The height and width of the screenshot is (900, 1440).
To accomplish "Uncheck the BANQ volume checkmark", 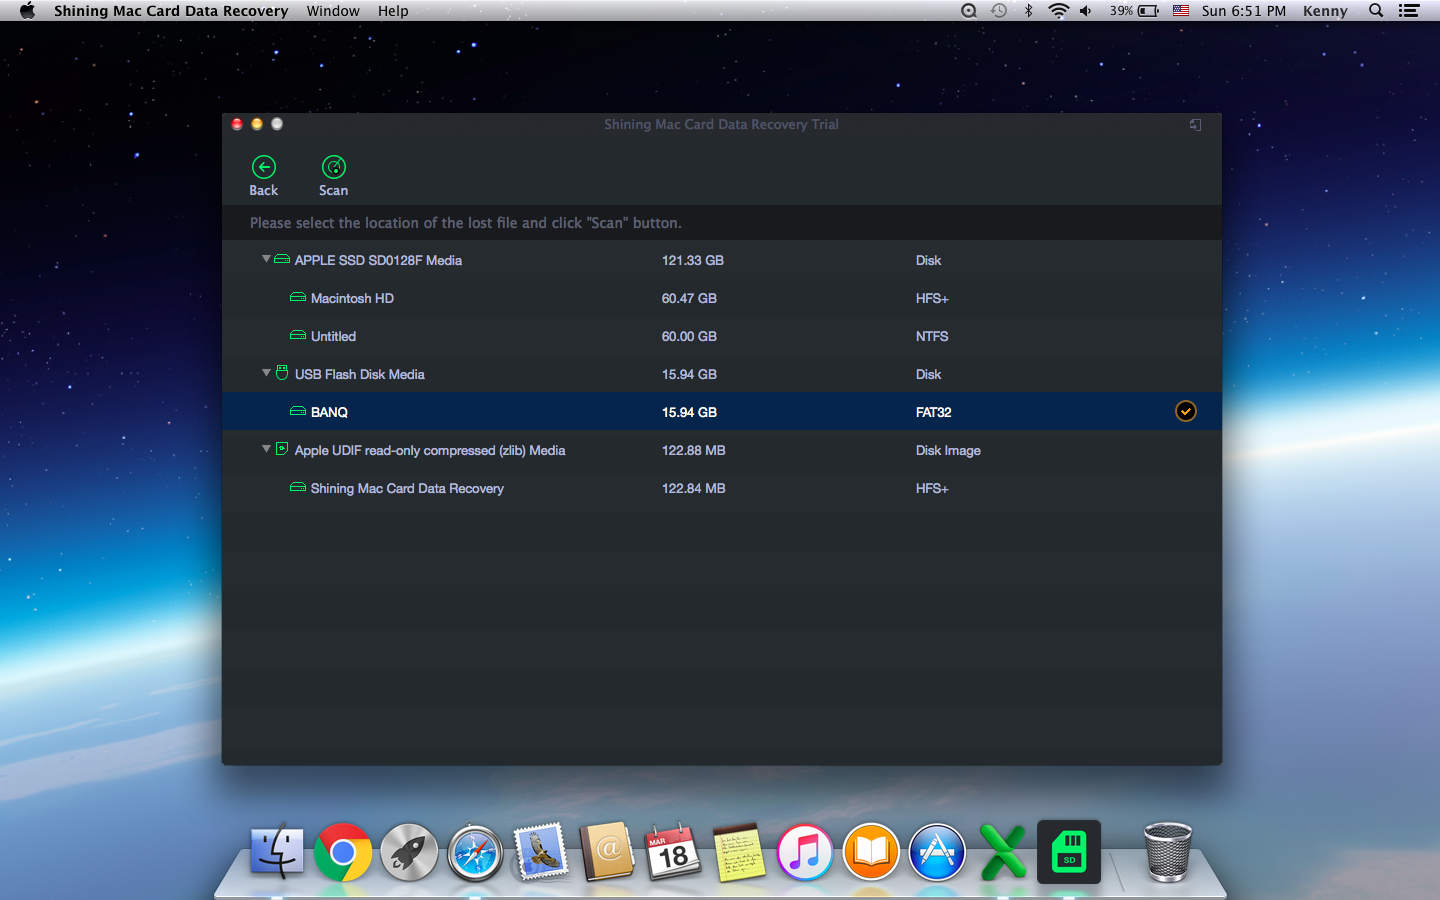I will (x=1185, y=411).
